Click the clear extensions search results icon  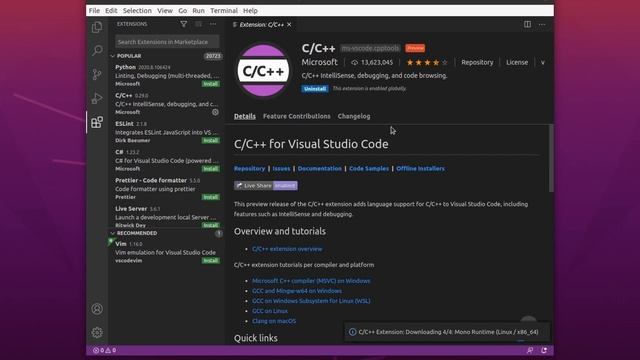198,24
